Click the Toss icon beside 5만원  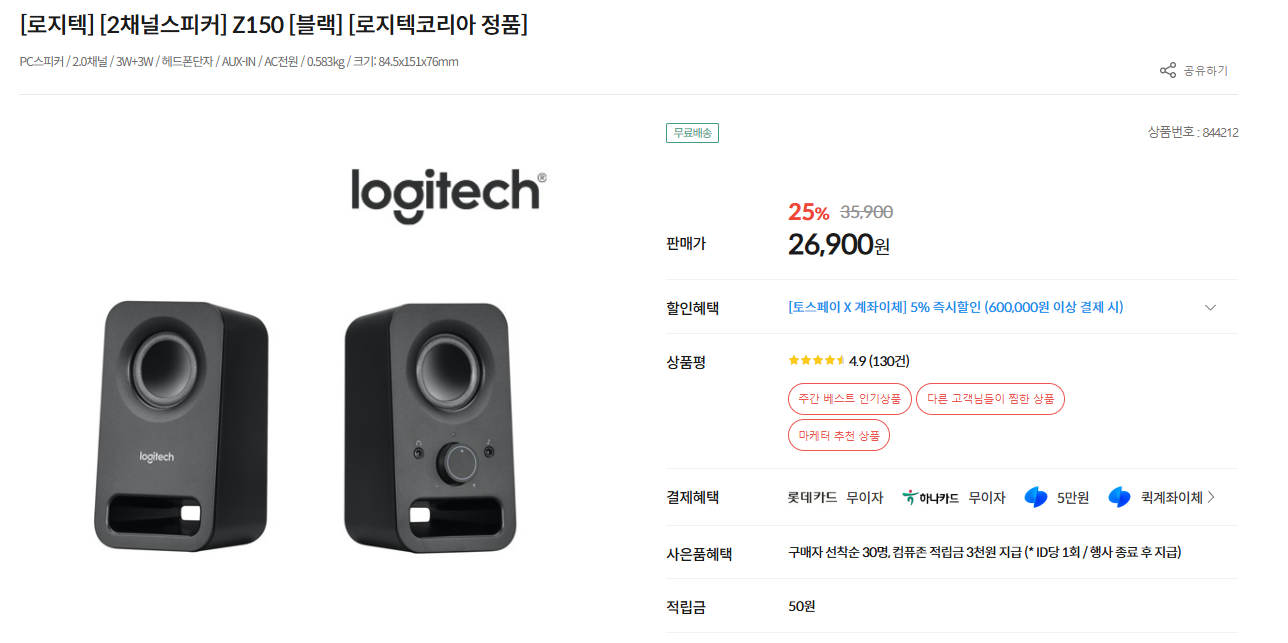point(1036,497)
